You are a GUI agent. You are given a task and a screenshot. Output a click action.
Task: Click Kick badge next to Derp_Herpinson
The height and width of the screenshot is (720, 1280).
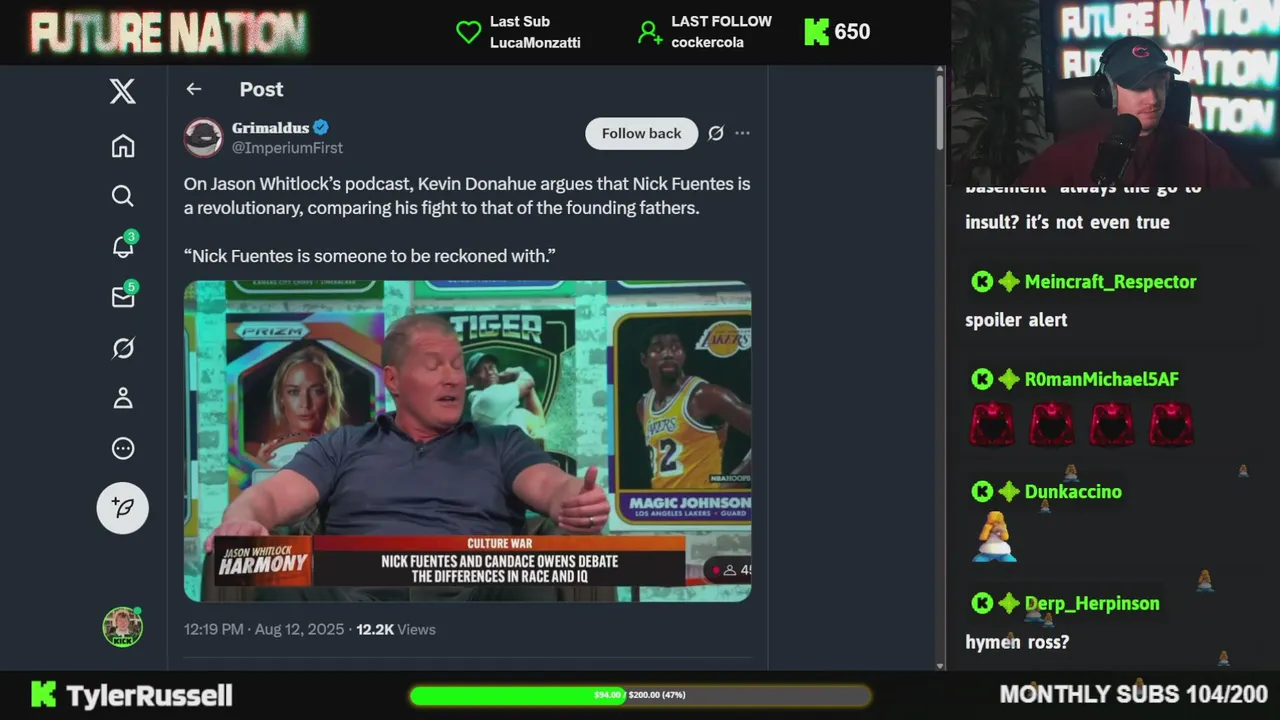(982, 604)
